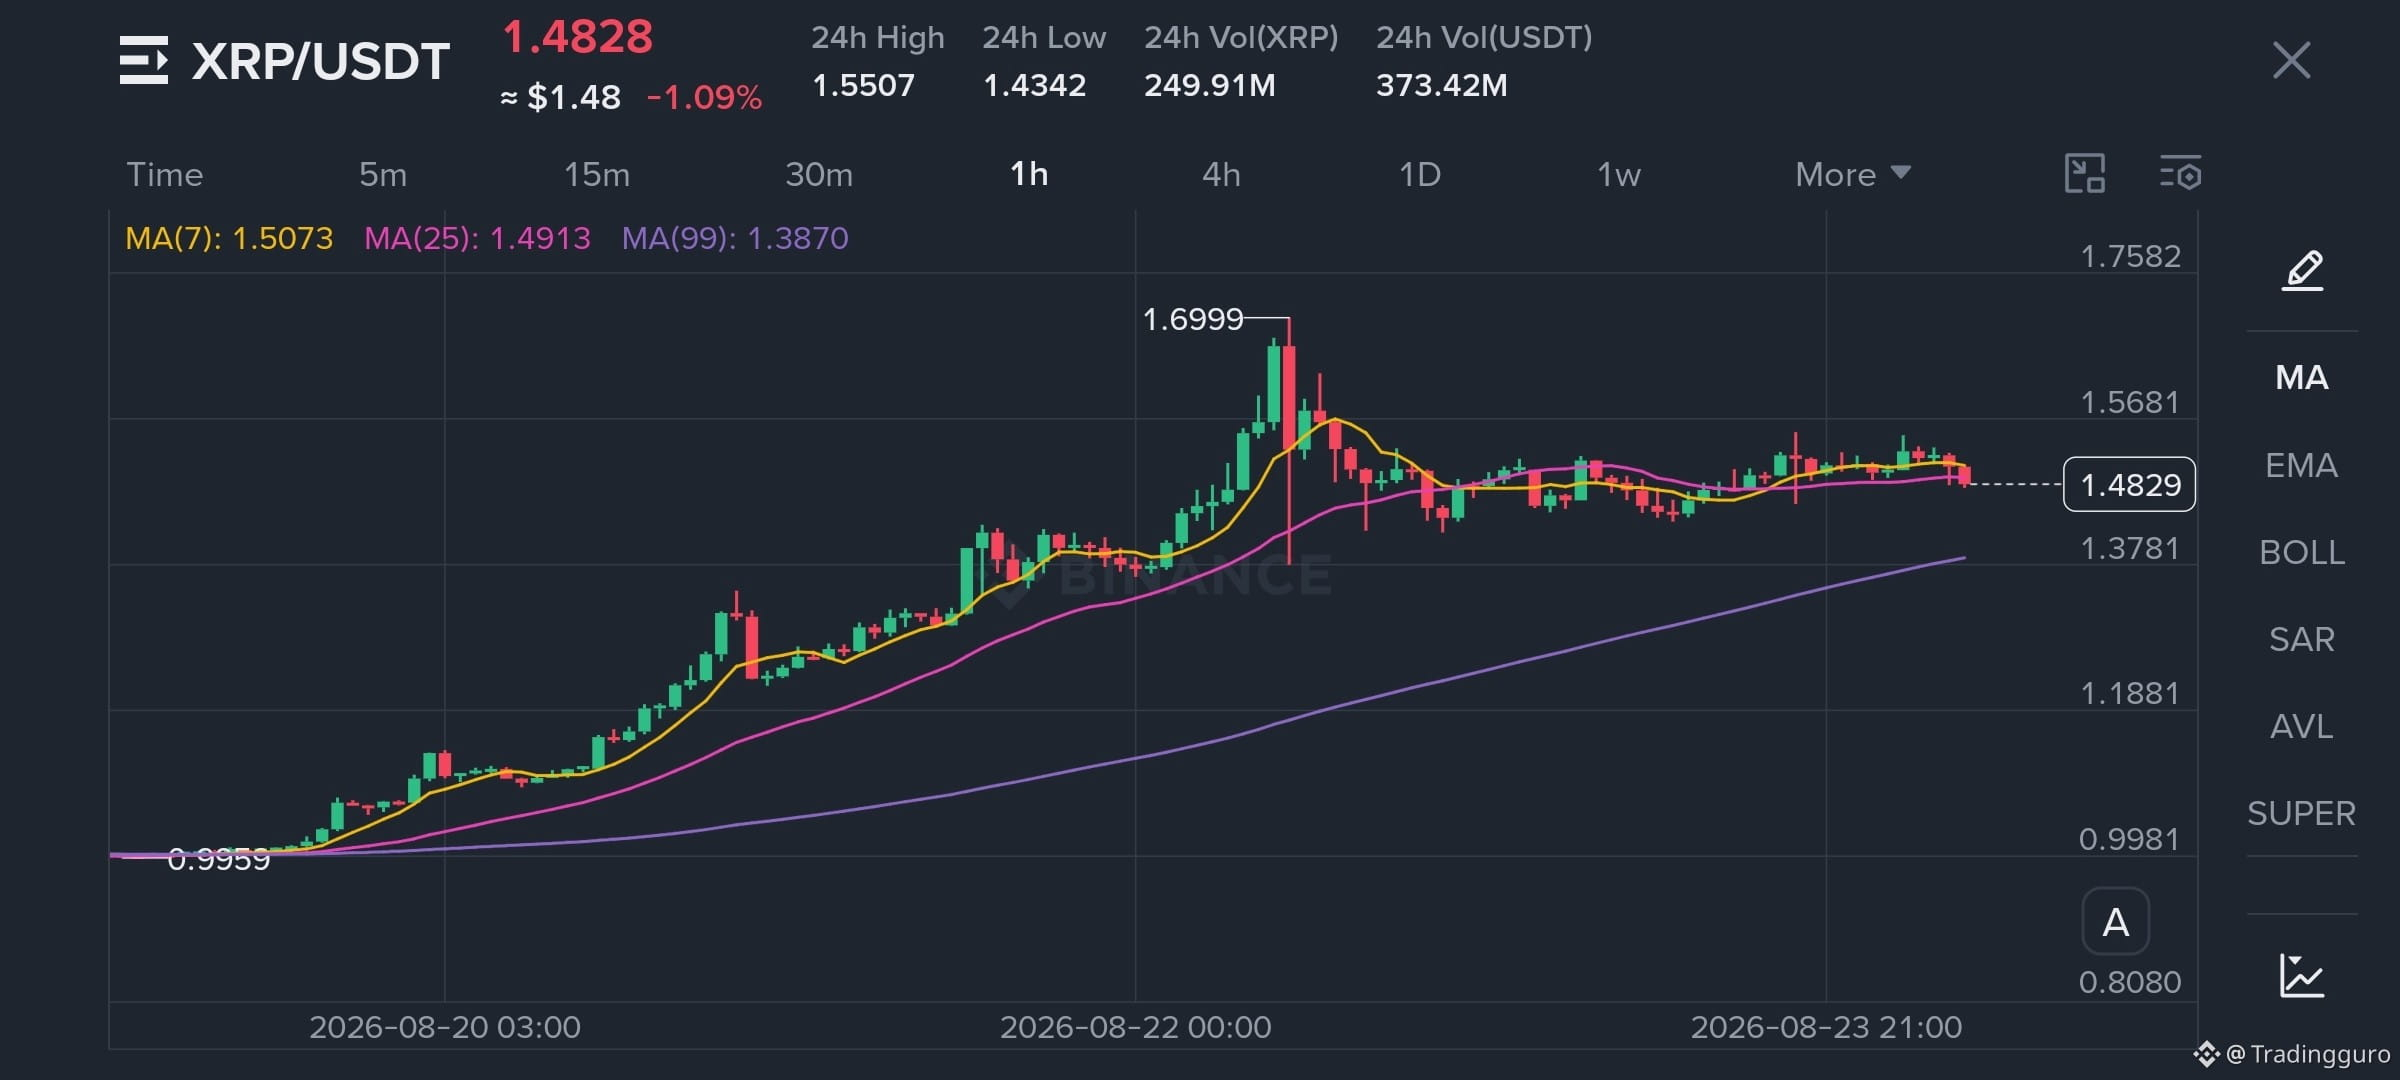This screenshot has width=2400, height=1080.
Task: Click the 24h Vol(XRP) value 249.91M
Action: tap(1209, 85)
